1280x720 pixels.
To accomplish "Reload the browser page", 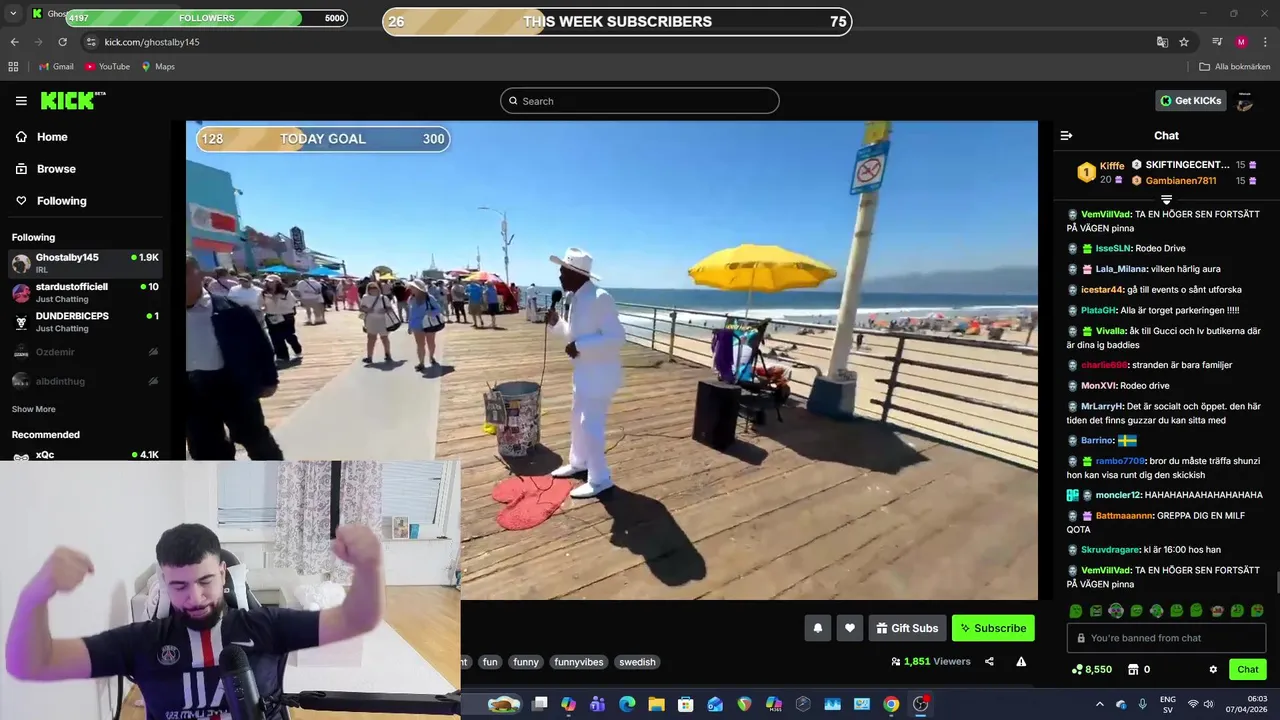I will [x=62, y=42].
